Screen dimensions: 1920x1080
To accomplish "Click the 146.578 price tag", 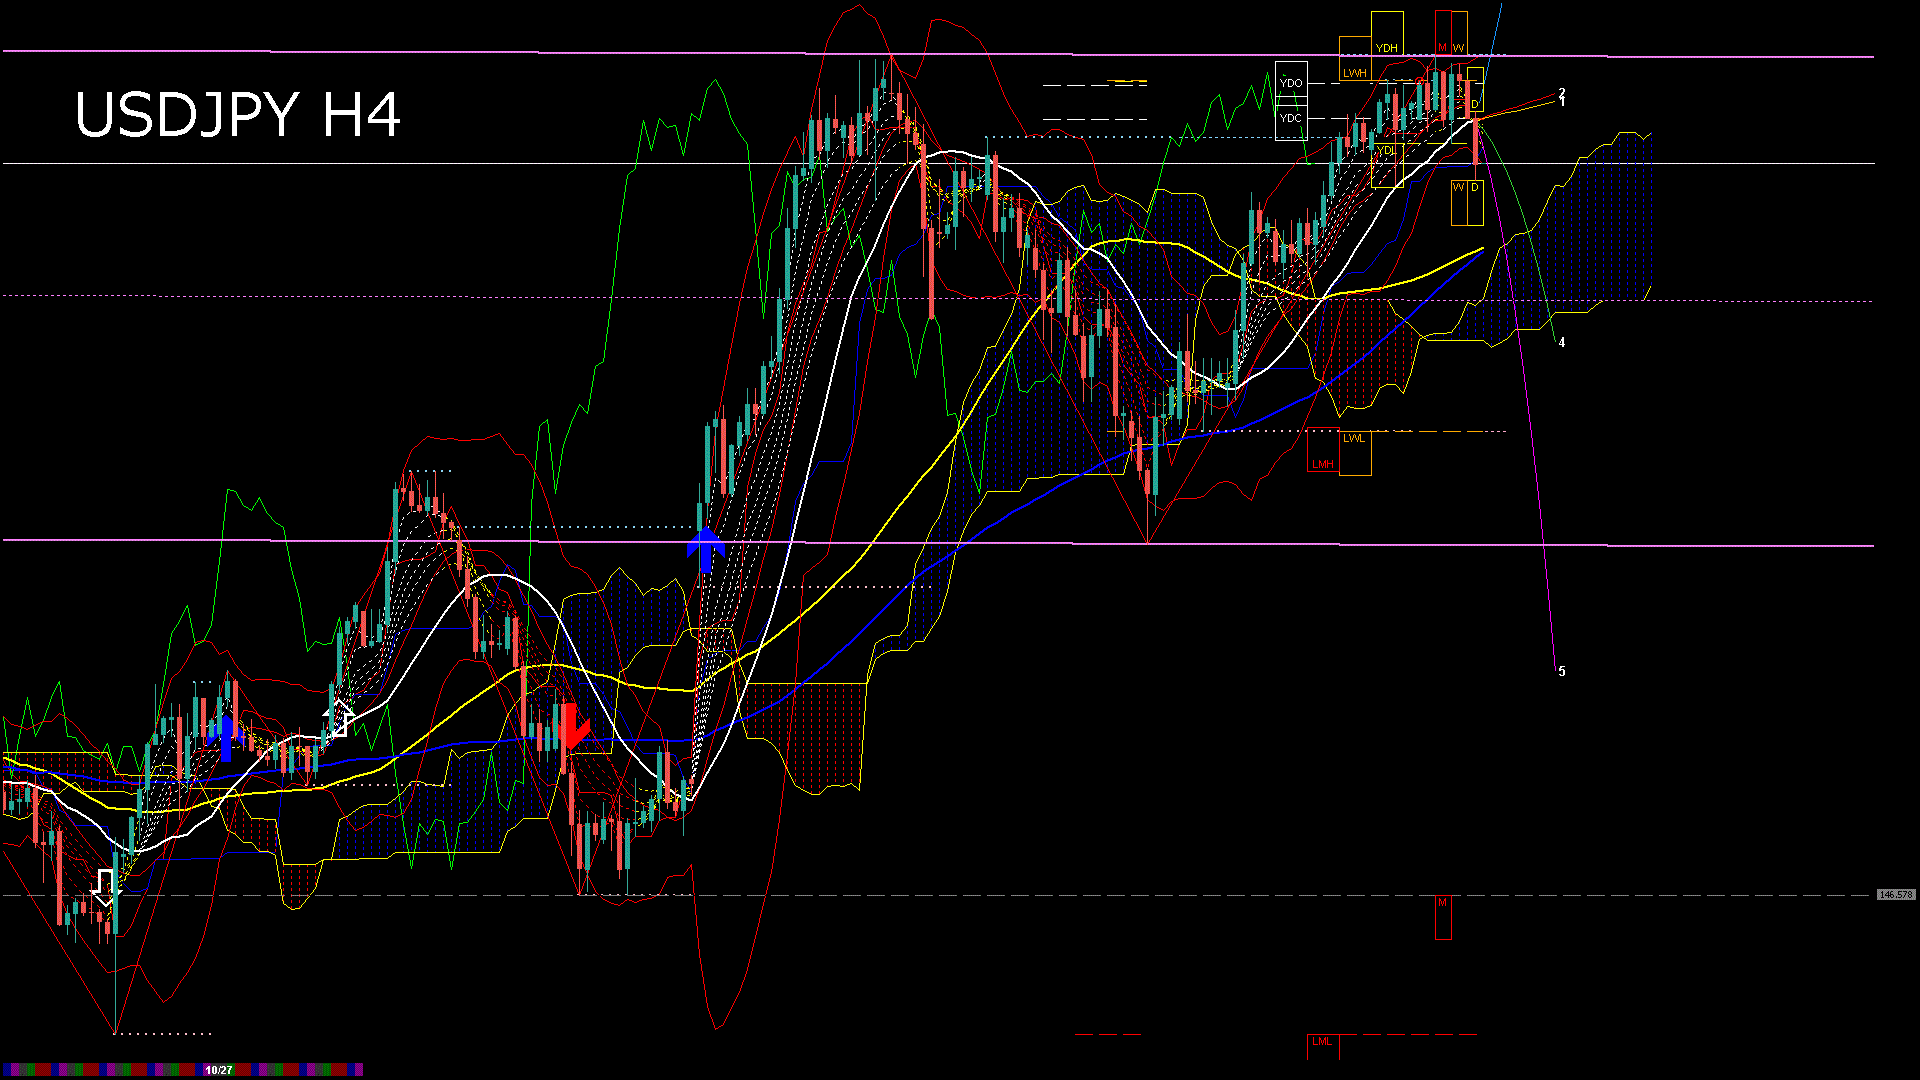I will pos(1896,895).
